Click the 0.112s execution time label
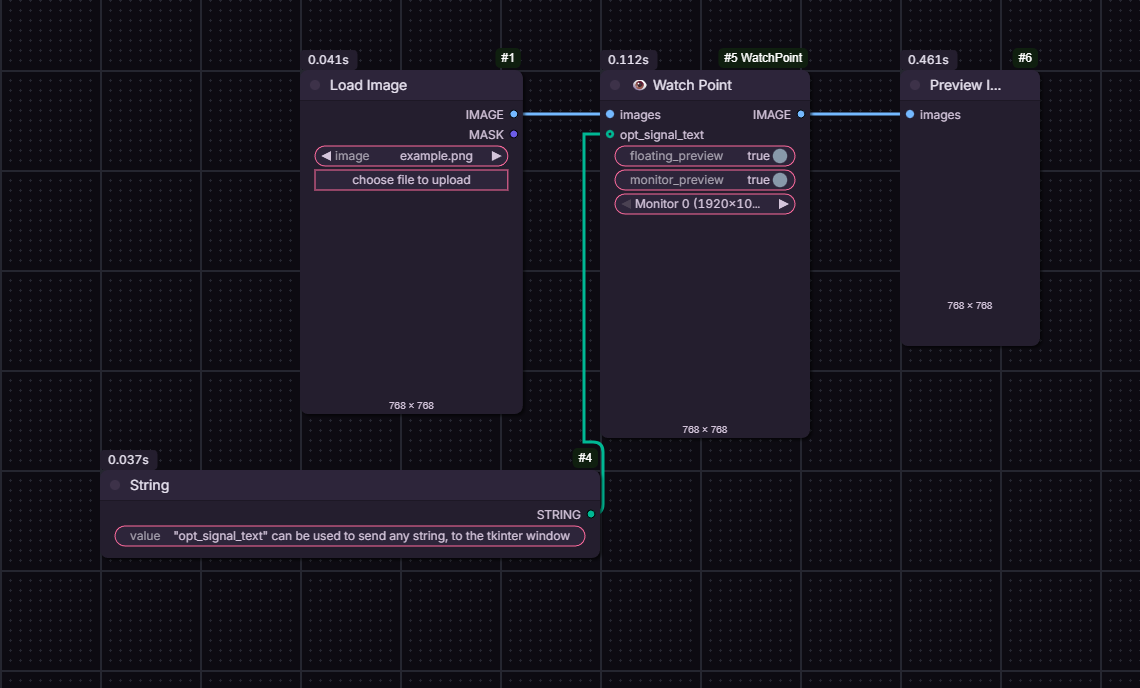 pos(628,60)
